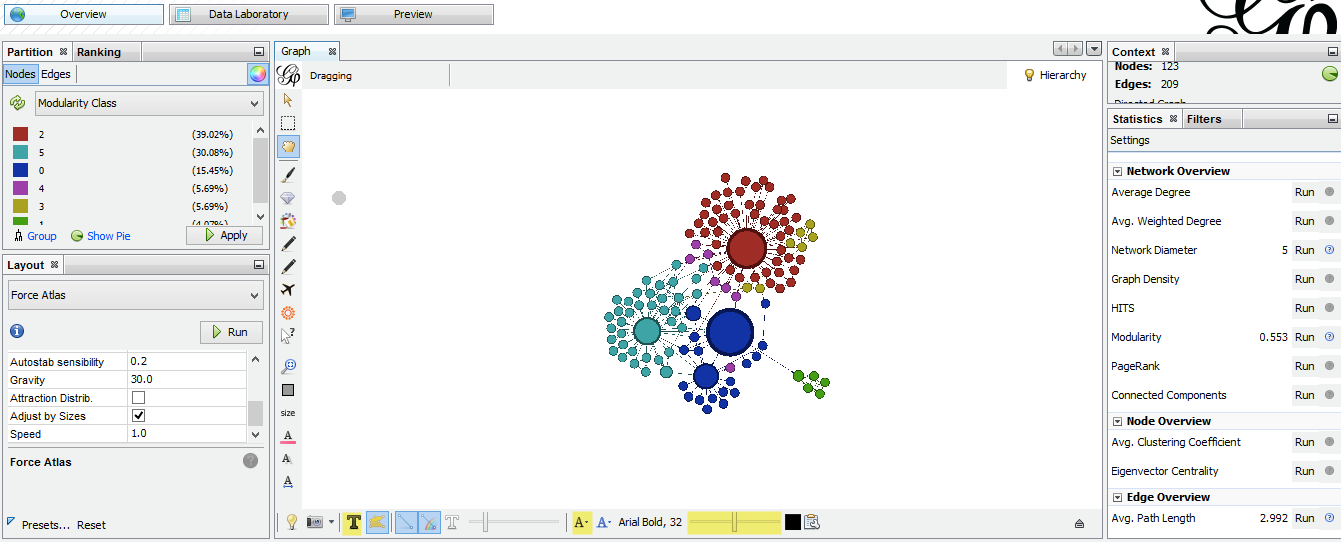Open the color wheel palette button
Image resolution: width=1341 pixels, height=542 pixels.
tap(258, 74)
